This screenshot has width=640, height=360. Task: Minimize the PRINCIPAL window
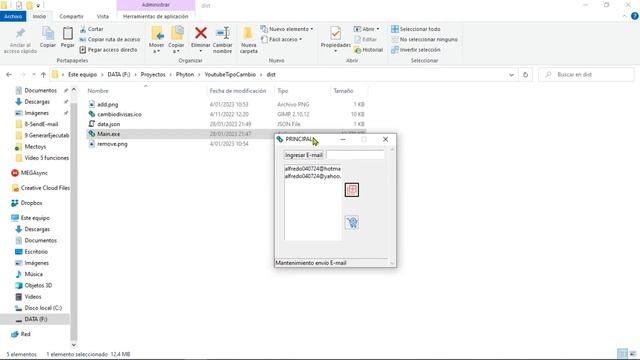(x=343, y=140)
